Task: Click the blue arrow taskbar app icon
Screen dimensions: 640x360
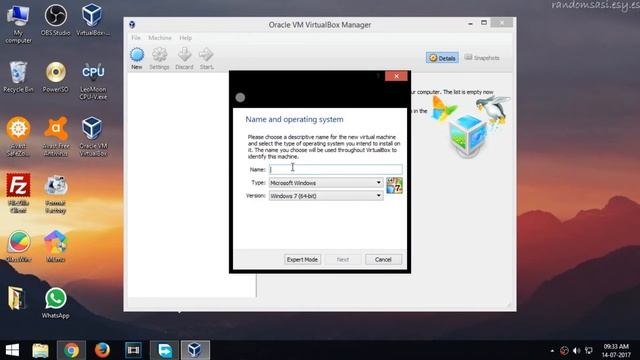Action: point(164,350)
